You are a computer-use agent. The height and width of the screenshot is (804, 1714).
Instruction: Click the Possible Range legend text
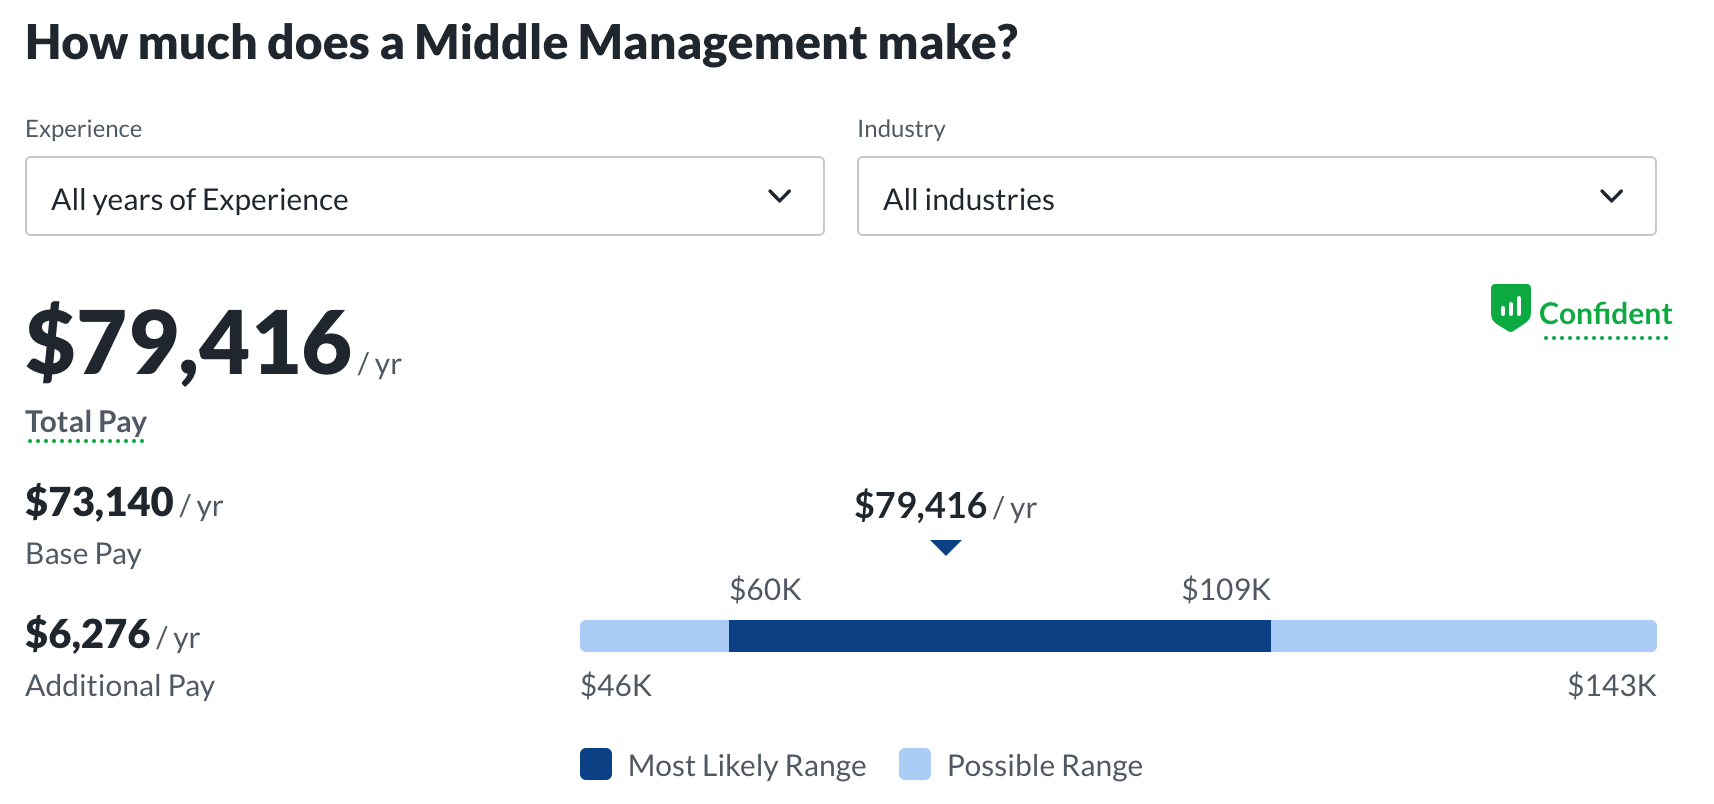coord(1044,764)
